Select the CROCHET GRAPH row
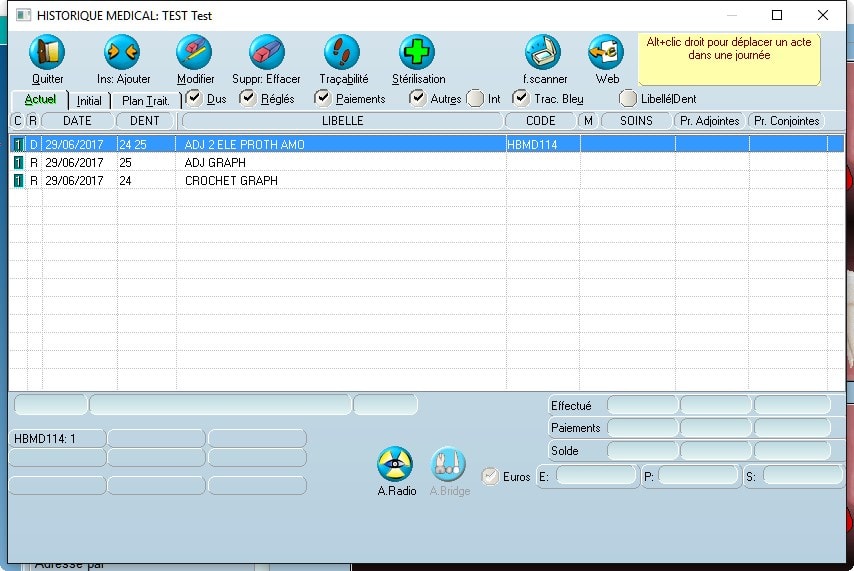The width and height of the screenshot is (854, 571). click(x=231, y=181)
